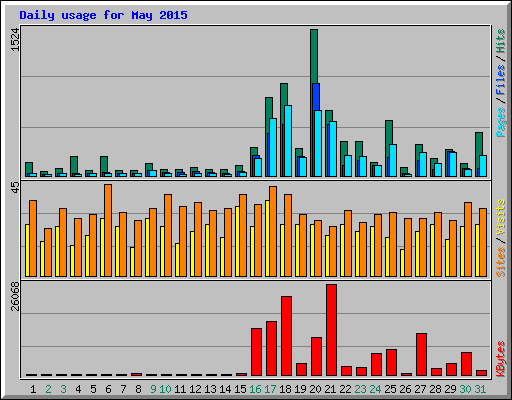Click day 6 on the x-axis
512x400 pixels.
[x=108, y=389]
